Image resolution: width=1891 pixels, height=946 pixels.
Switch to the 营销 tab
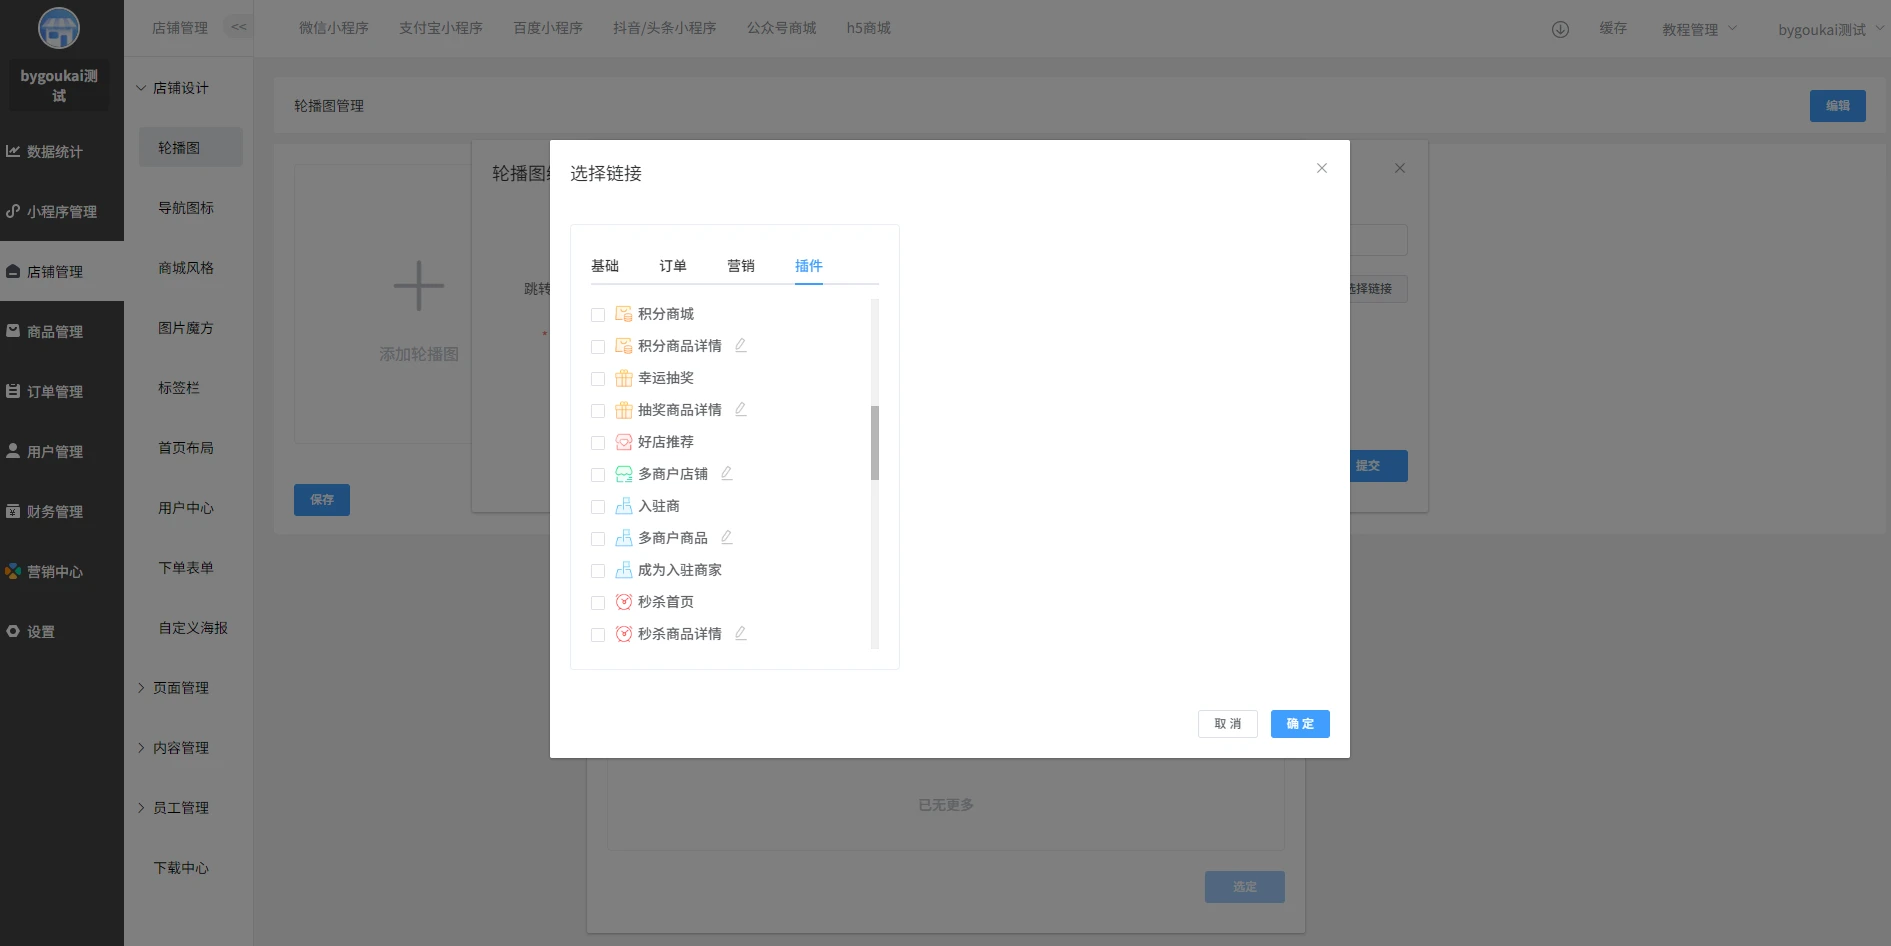(x=741, y=266)
